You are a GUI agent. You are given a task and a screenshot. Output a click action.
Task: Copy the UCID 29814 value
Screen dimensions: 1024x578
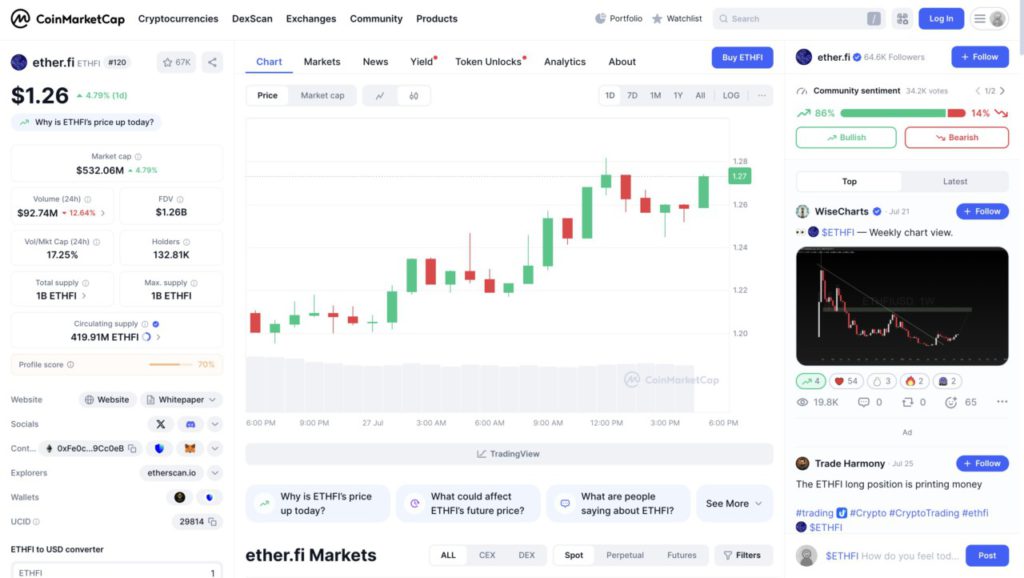pos(213,522)
